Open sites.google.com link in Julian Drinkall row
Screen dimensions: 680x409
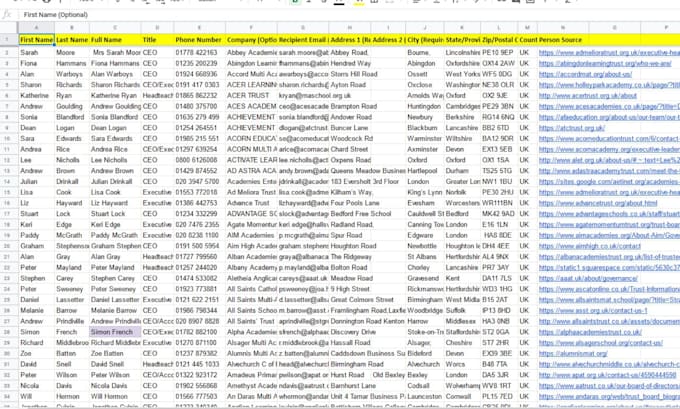609,182
